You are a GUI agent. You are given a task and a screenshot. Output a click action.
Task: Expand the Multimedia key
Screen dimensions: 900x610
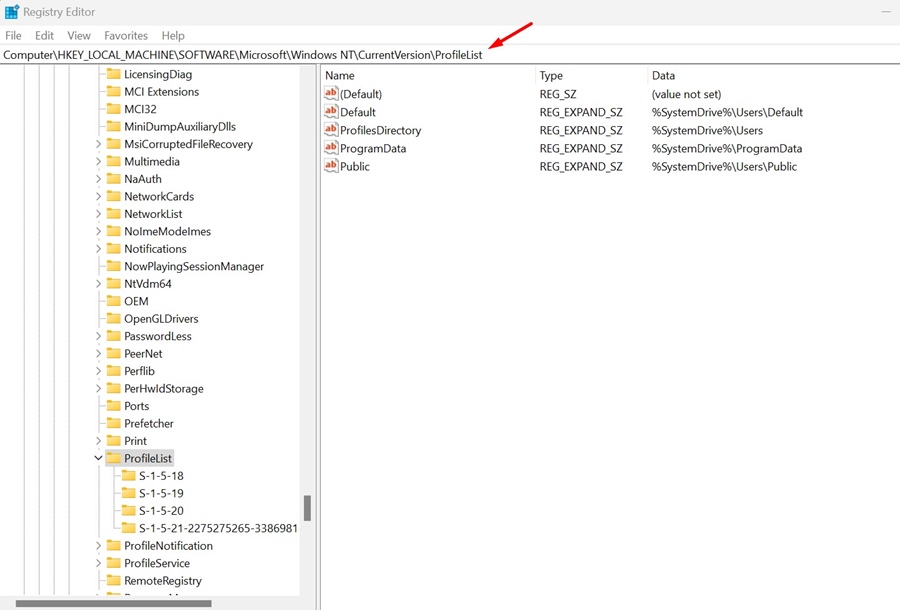pyautogui.click(x=98, y=161)
